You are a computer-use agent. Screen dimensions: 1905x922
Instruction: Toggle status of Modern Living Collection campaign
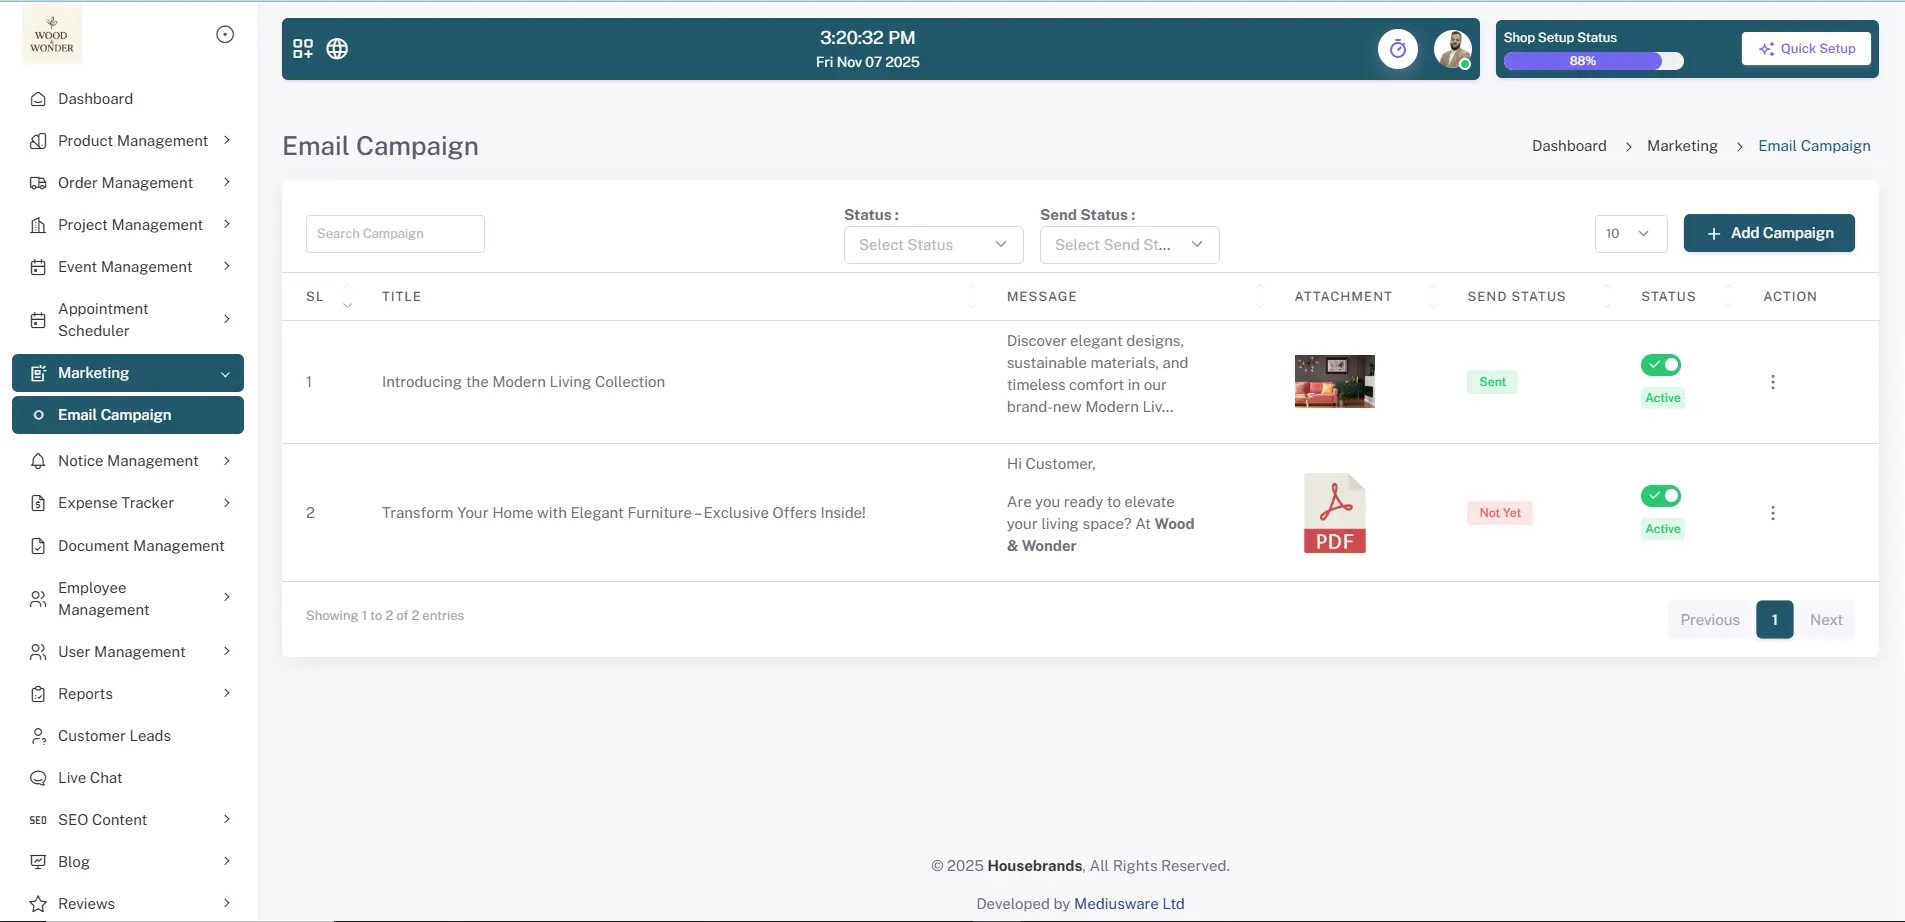[x=1660, y=364]
